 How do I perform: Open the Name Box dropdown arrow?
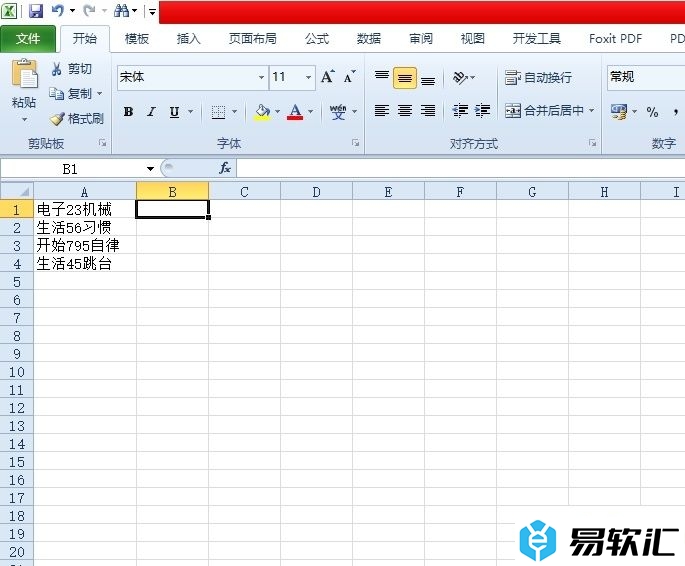[150, 169]
